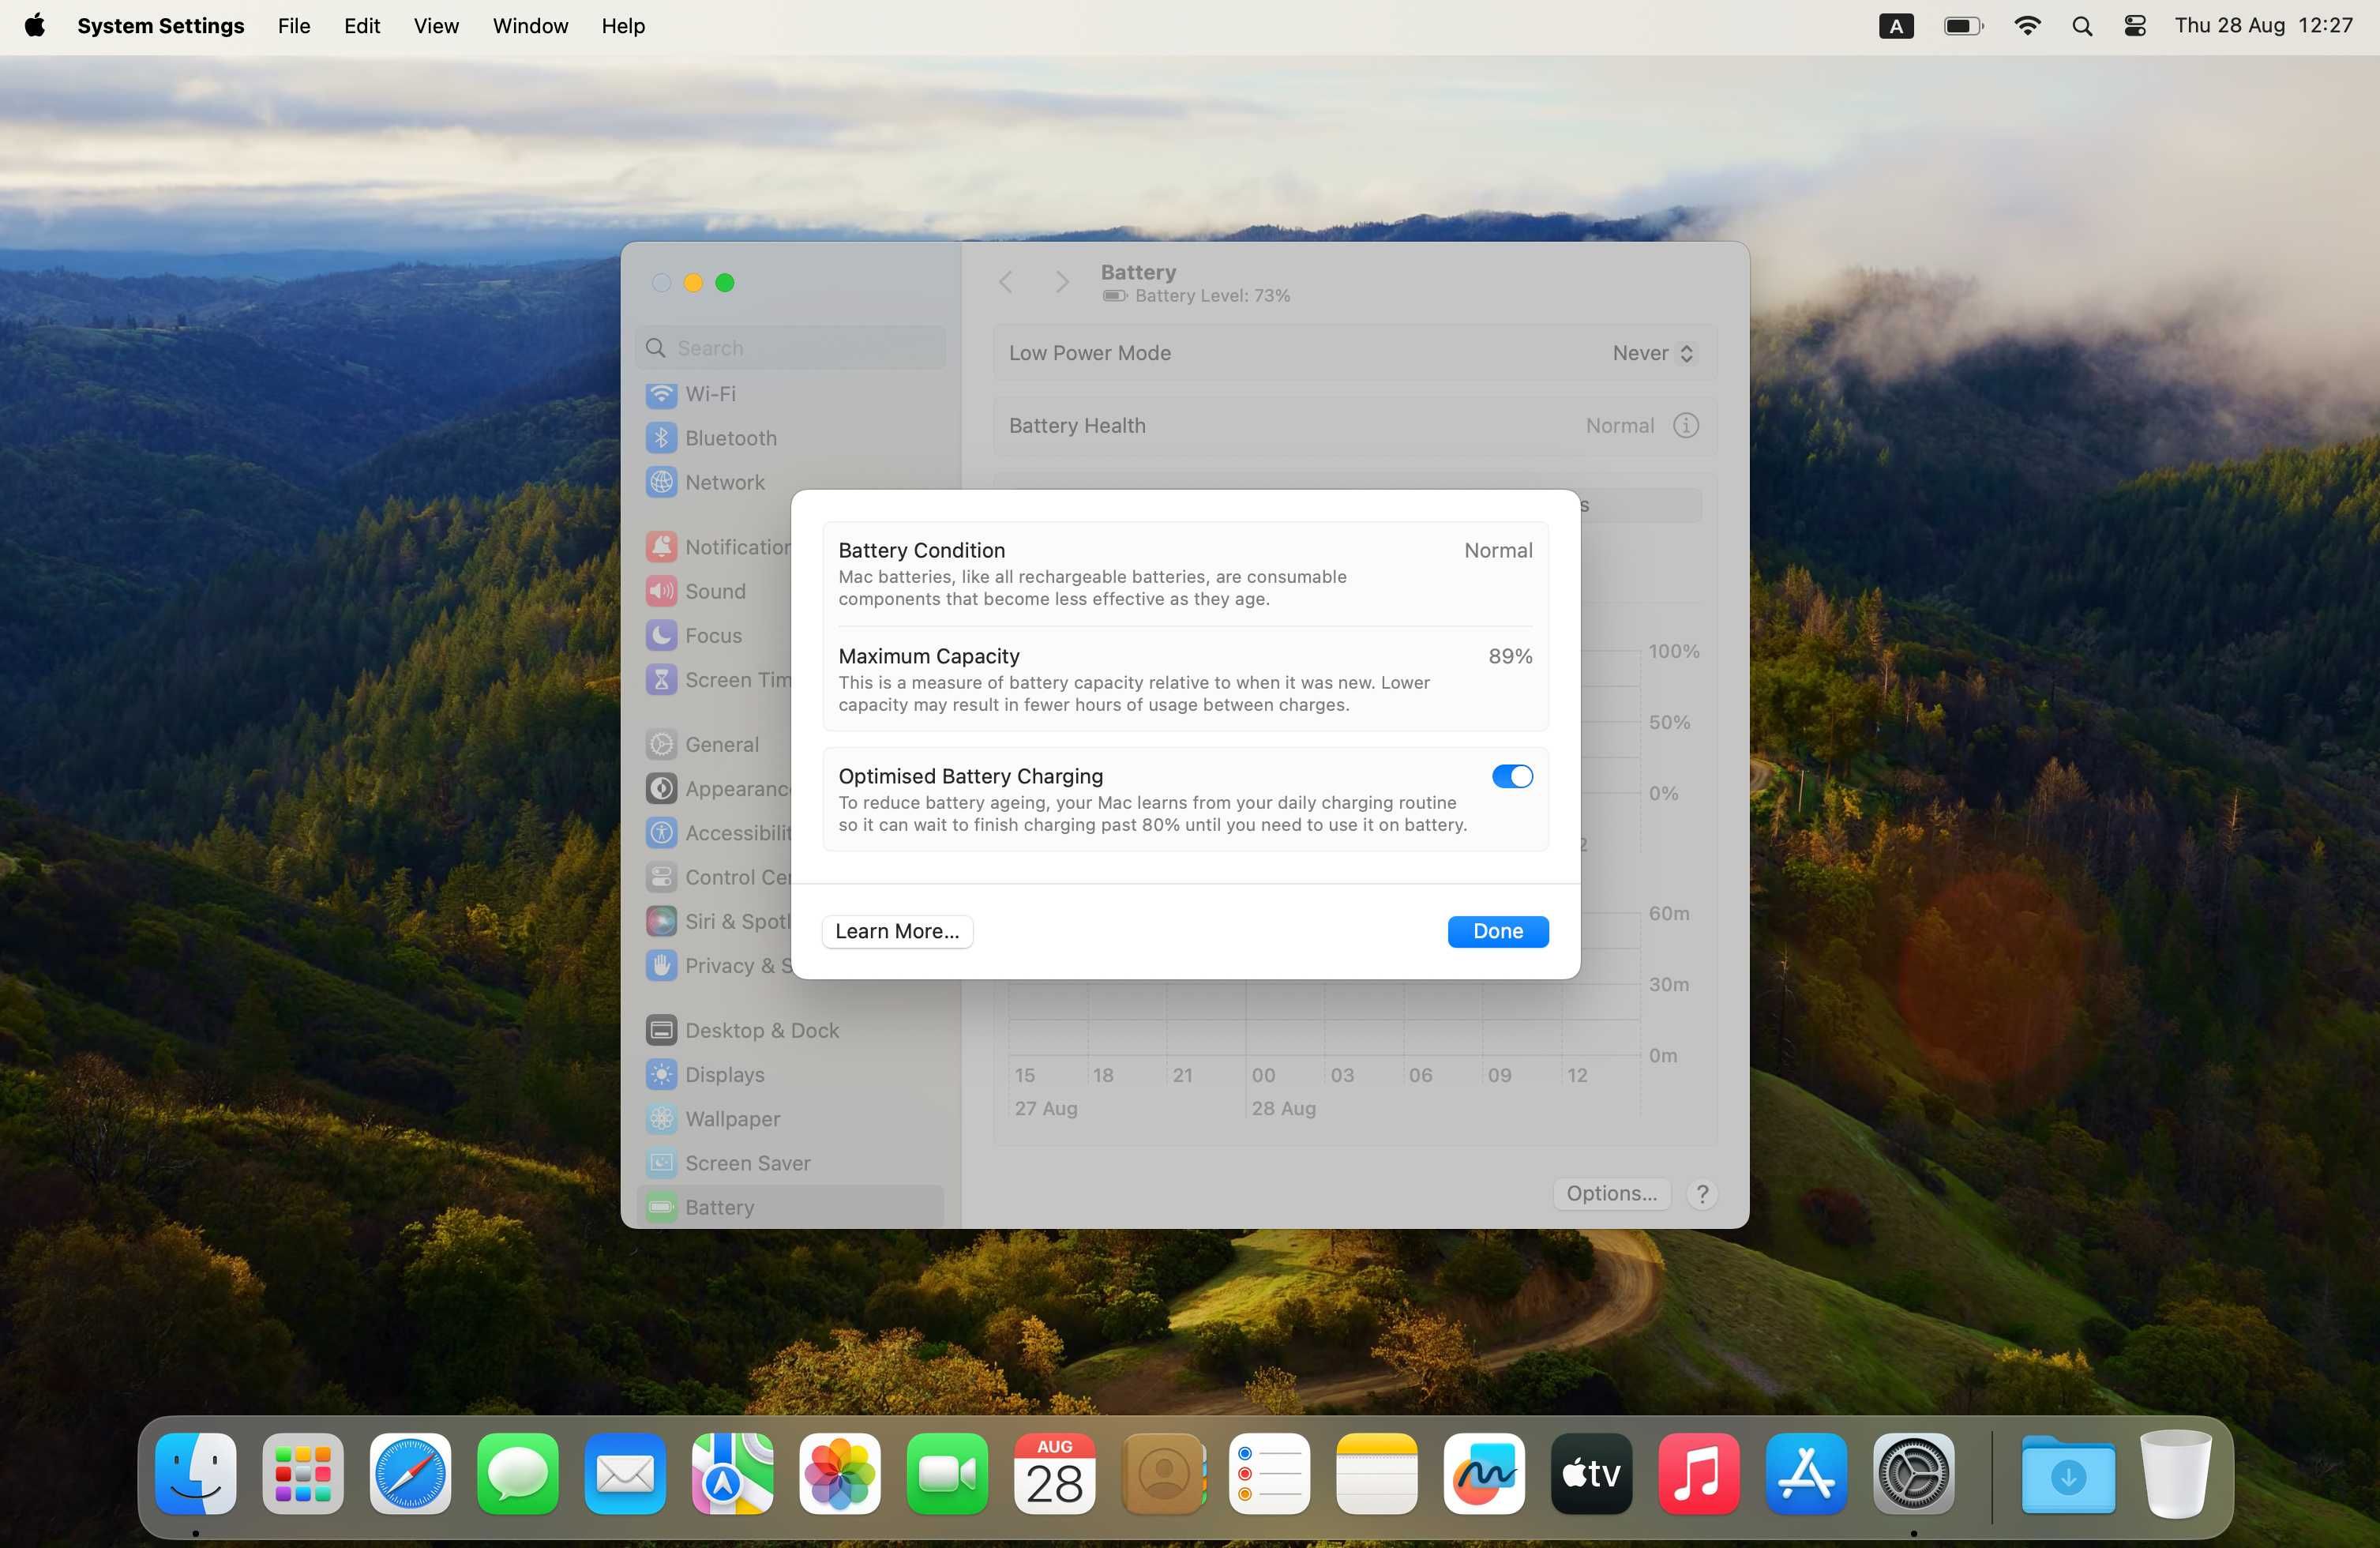This screenshot has width=2380, height=1548.
Task: Open Mail from the Dock
Action: click(x=625, y=1473)
